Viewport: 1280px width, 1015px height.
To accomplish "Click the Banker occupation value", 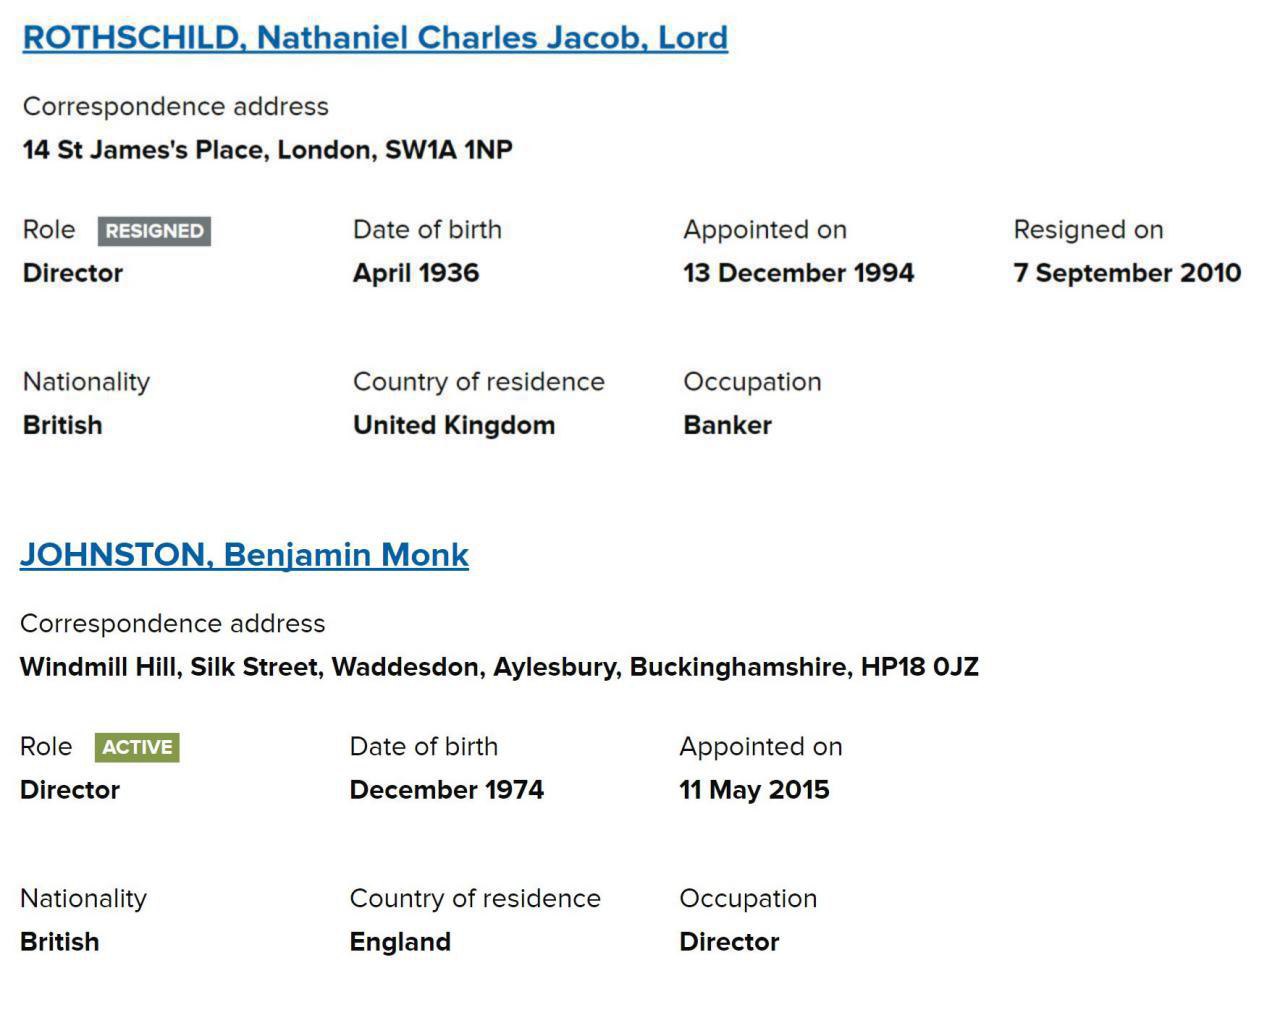I will tap(727, 425).
